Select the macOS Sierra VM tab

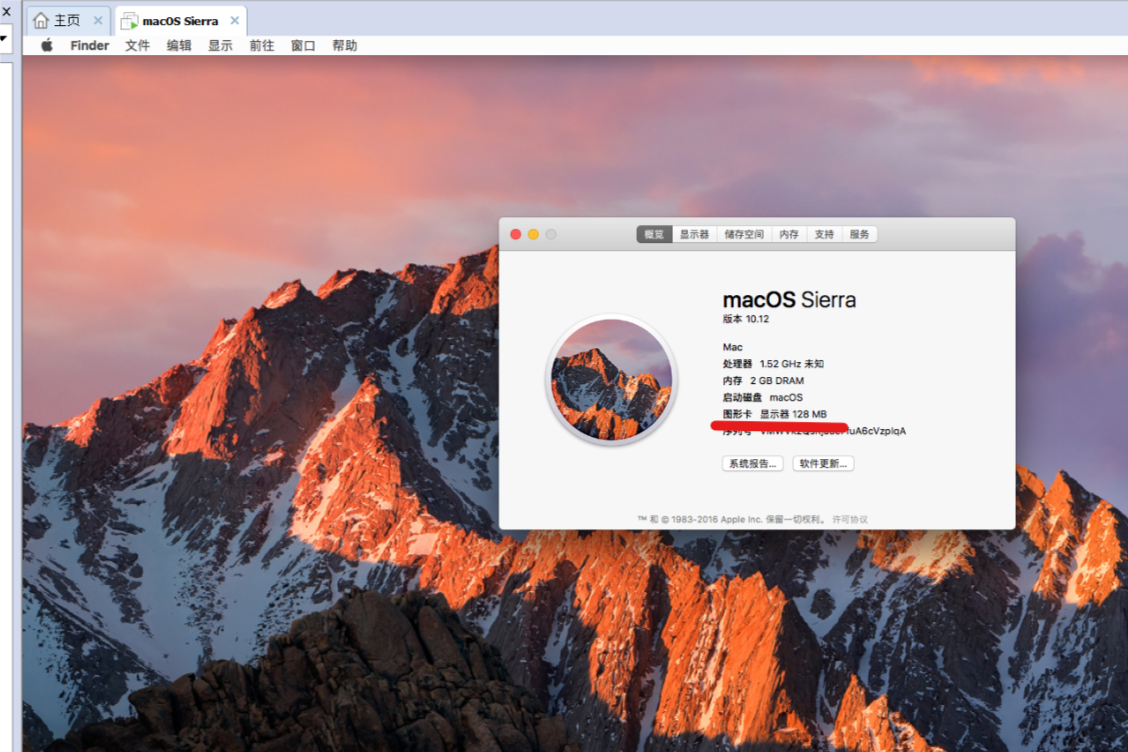[x=181, y=21]
